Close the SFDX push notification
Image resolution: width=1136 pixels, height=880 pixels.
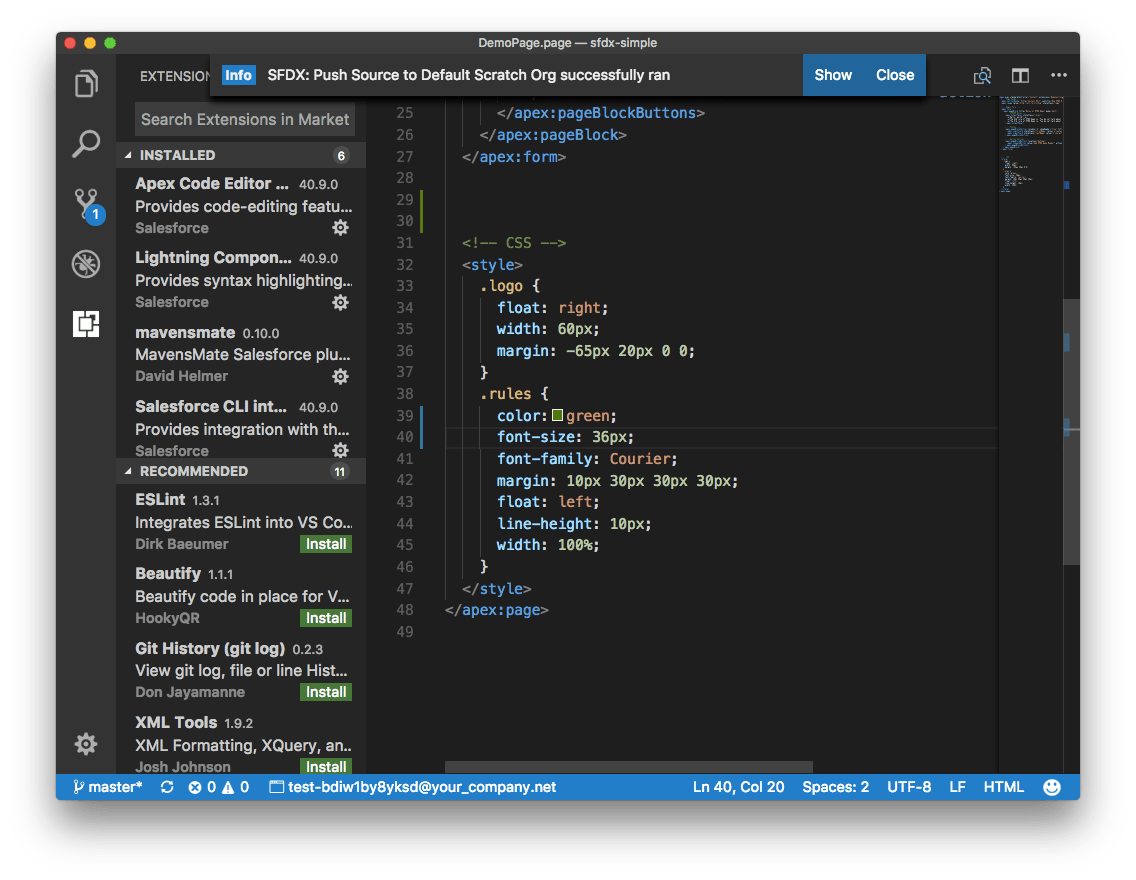coord(895,75)
